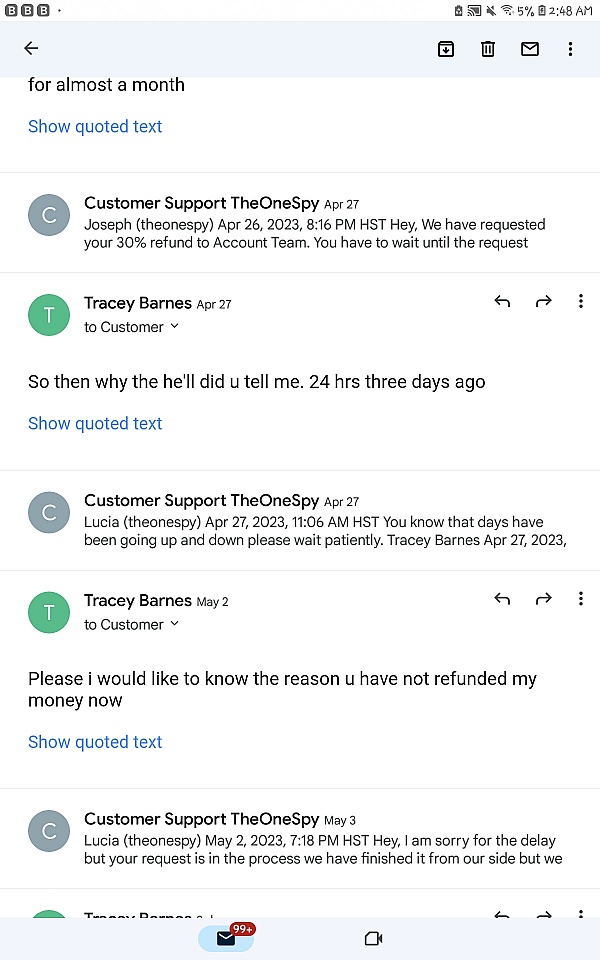Image resolution: width=600 pixels, height=960 pixels.
Task: Expand collapsed Joseph Apr 26 support reply
Action: point(300,222)
